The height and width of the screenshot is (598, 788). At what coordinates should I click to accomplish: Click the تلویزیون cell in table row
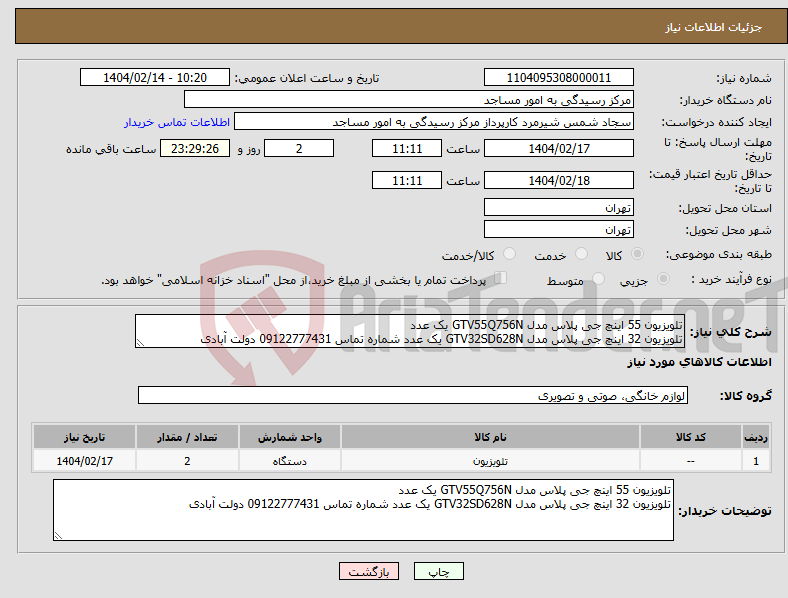click(490, 460)
